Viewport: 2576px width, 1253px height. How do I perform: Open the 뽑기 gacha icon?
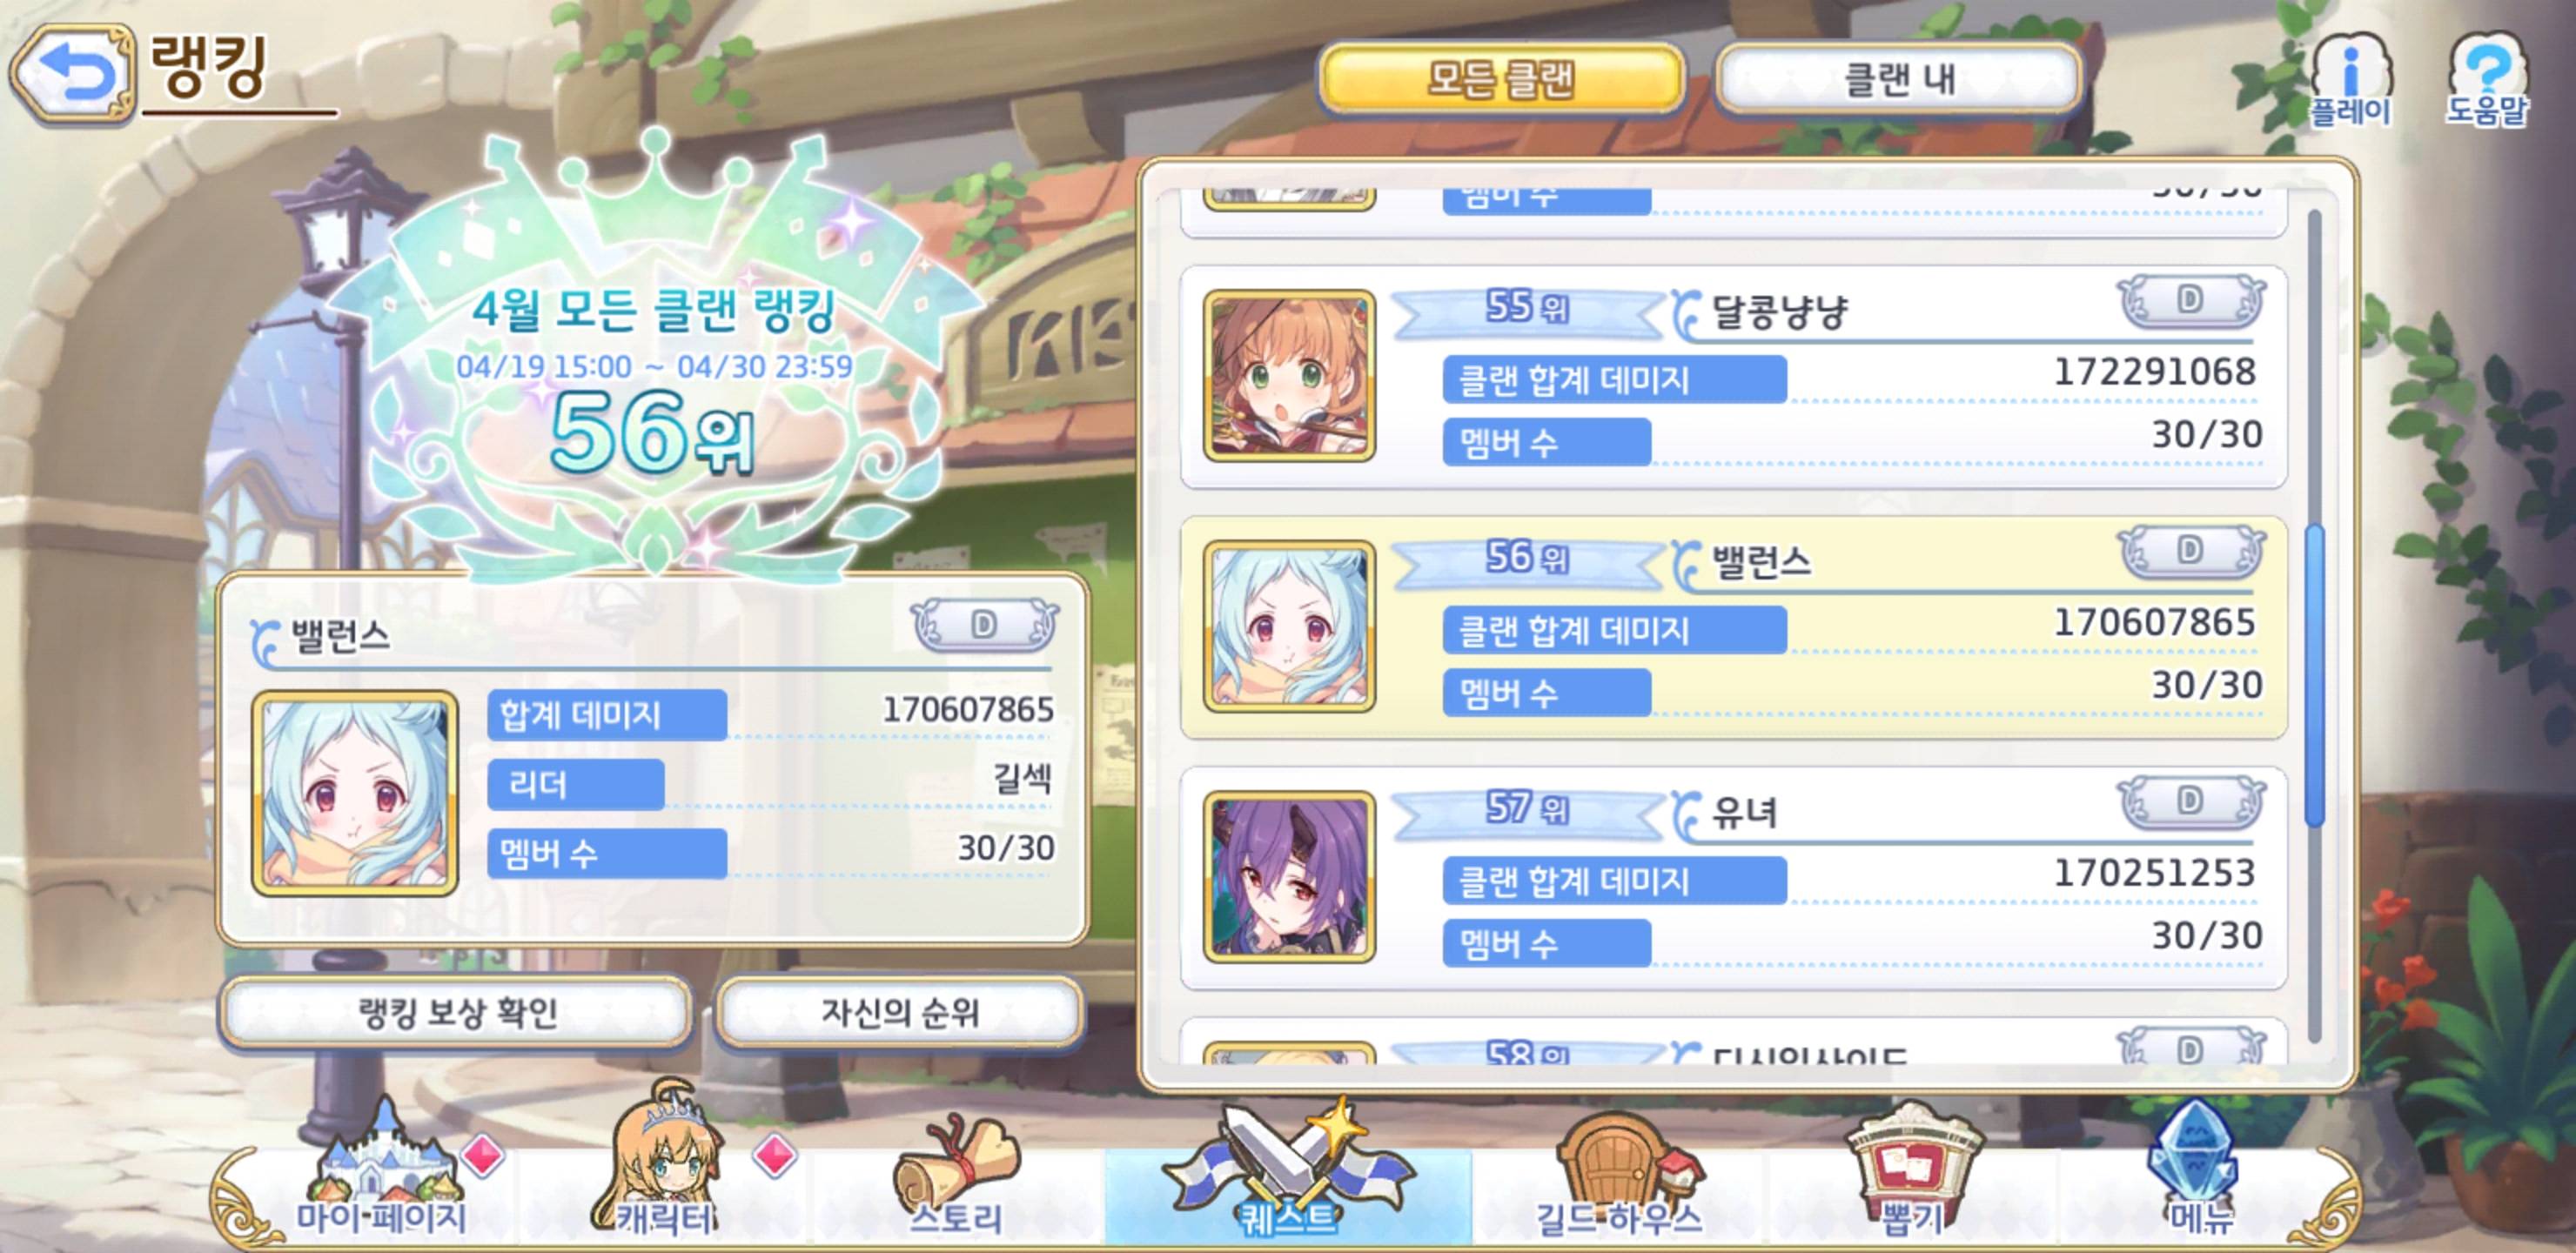[1912, 1172]
